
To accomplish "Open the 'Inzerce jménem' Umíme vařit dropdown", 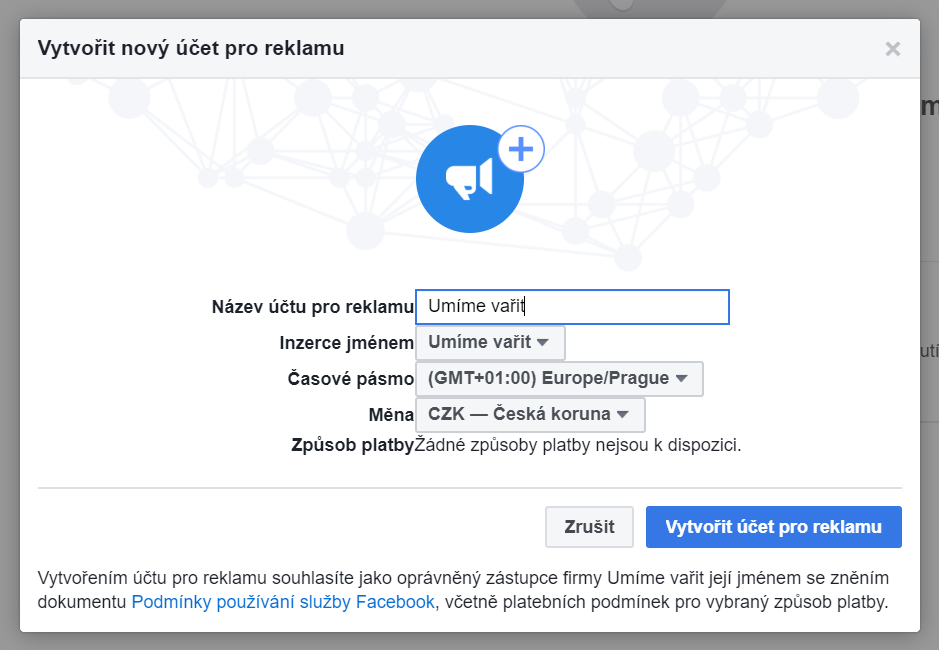I will pyautogui.click(x=490, y=343).
